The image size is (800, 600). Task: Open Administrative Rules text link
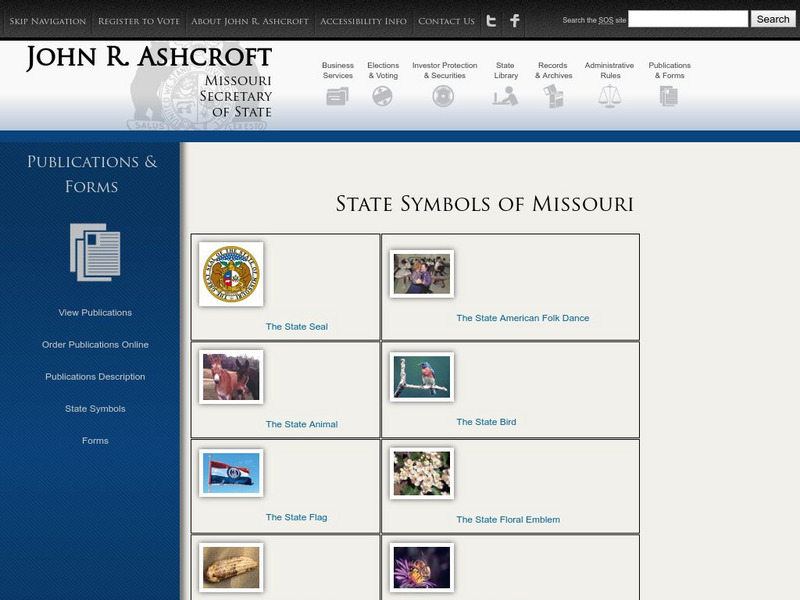pos(610,70)
